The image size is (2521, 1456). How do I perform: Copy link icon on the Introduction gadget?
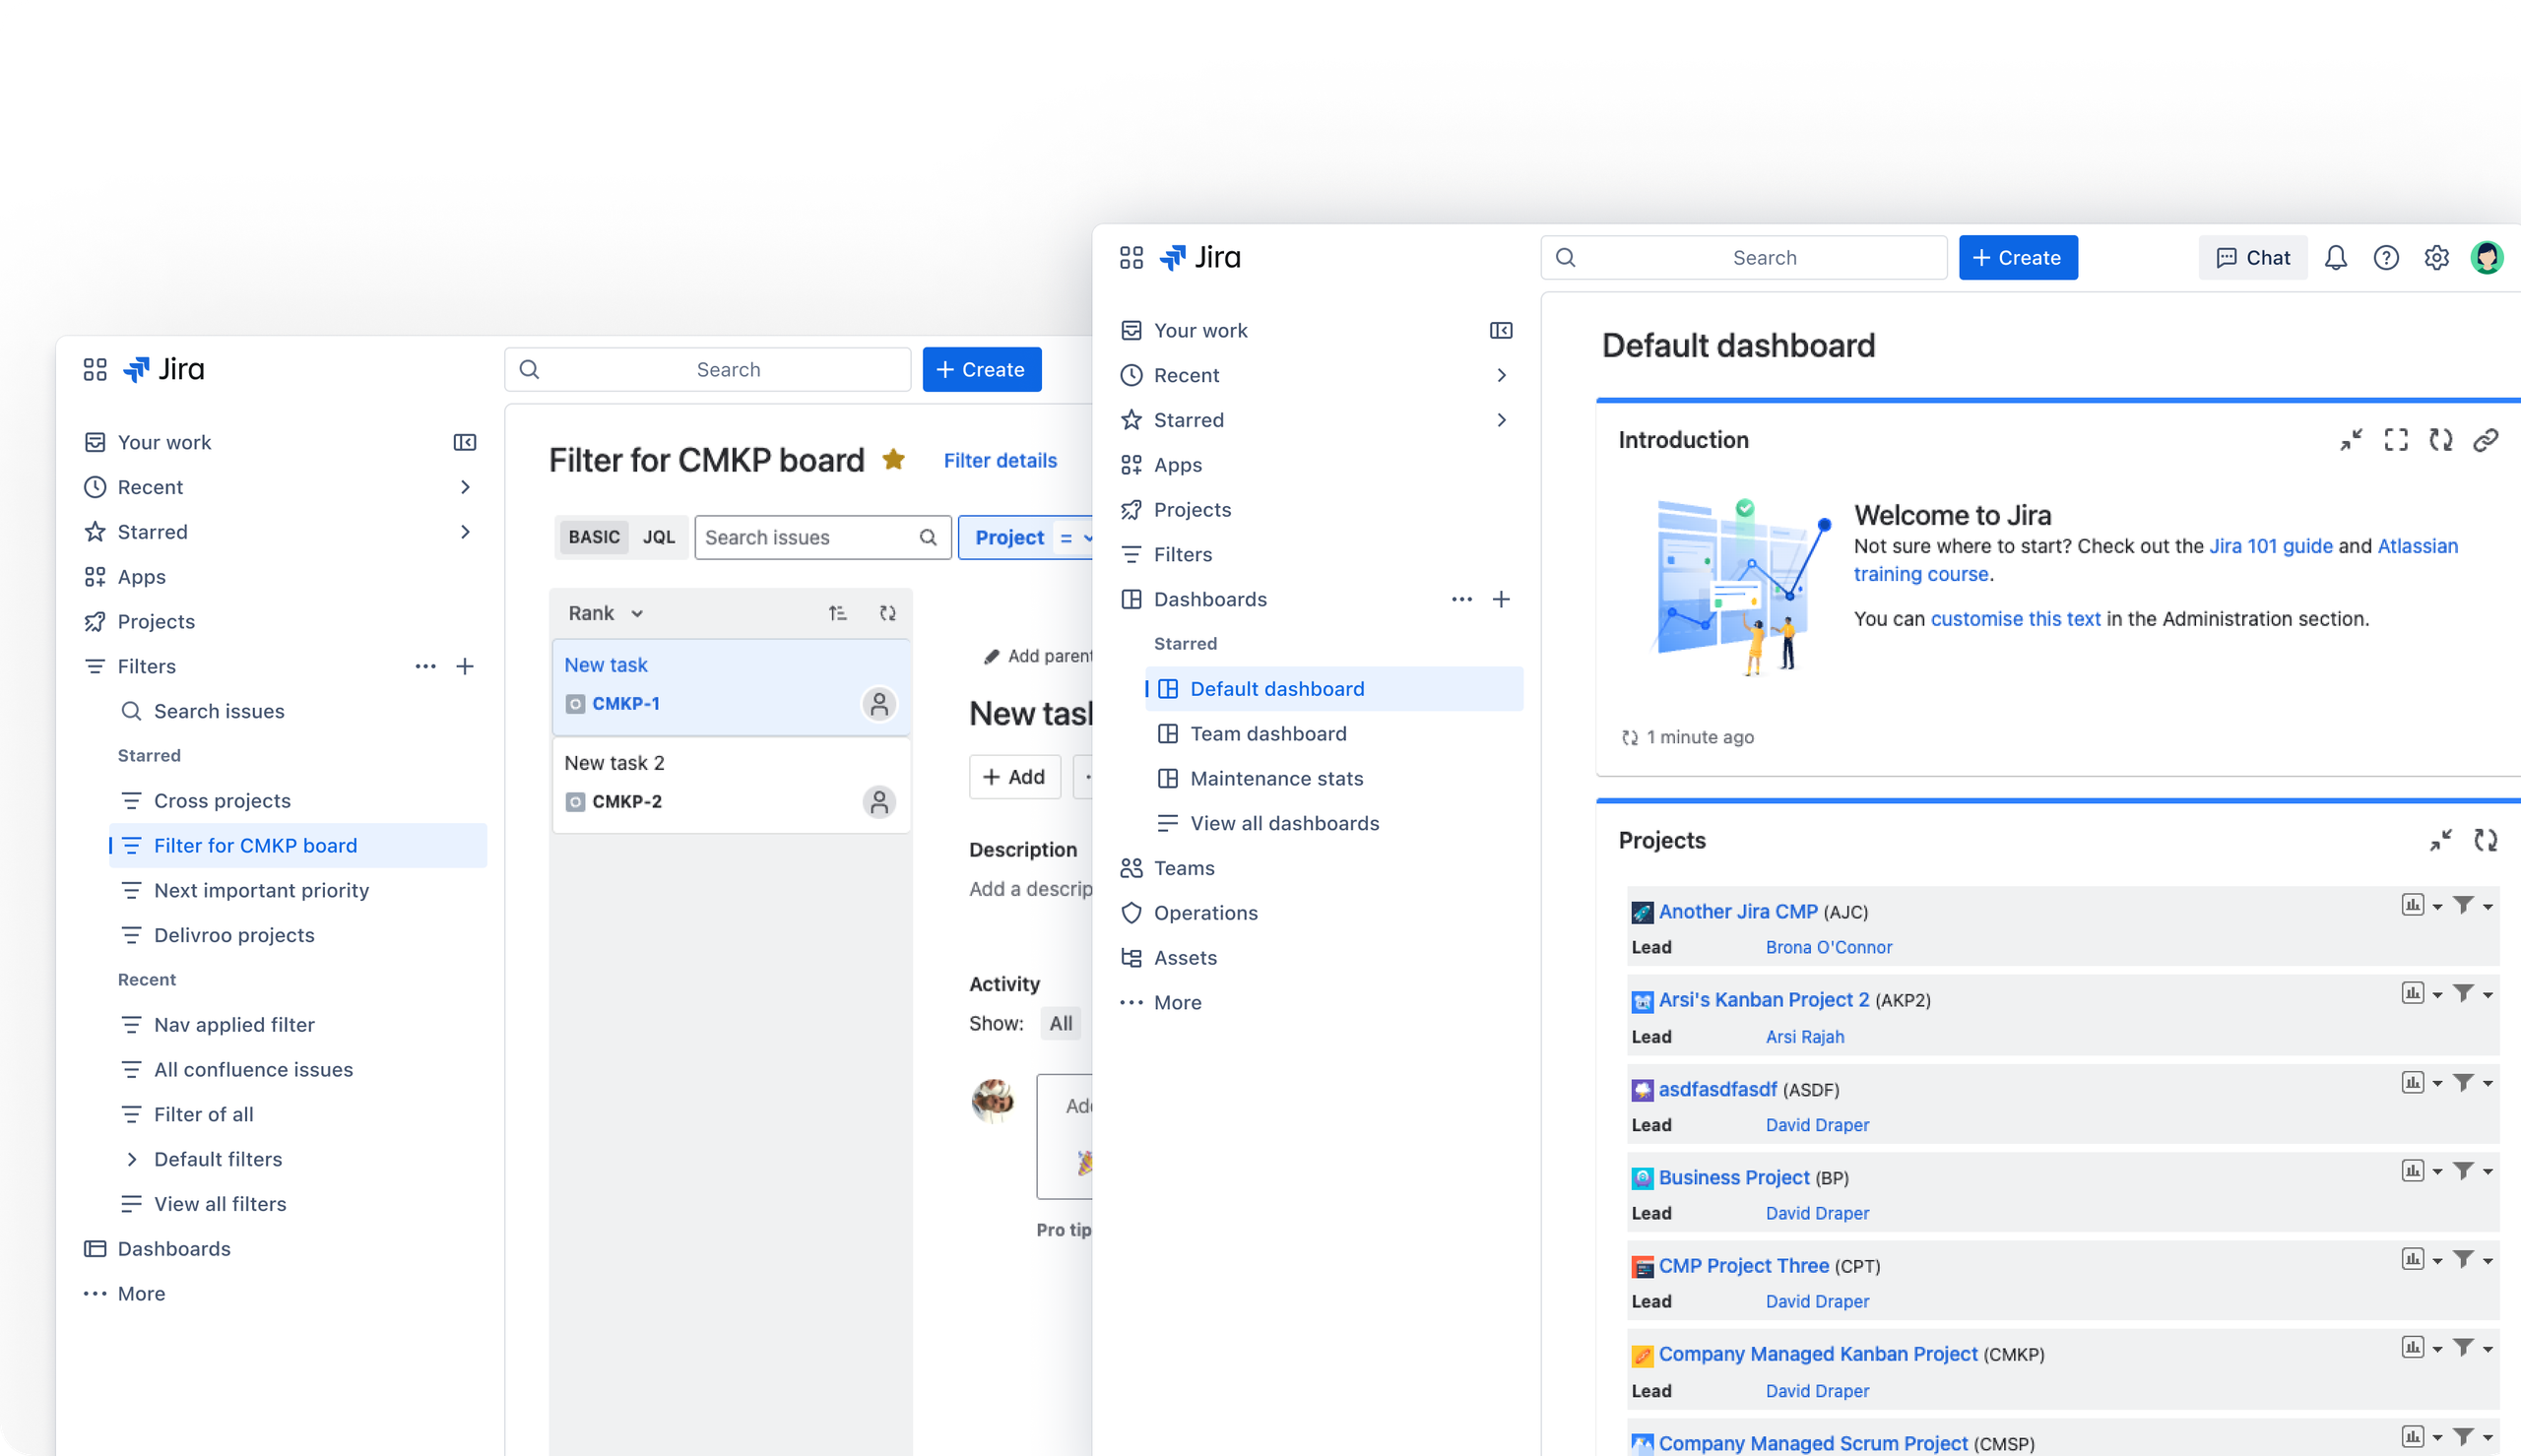pos(2486,440)
